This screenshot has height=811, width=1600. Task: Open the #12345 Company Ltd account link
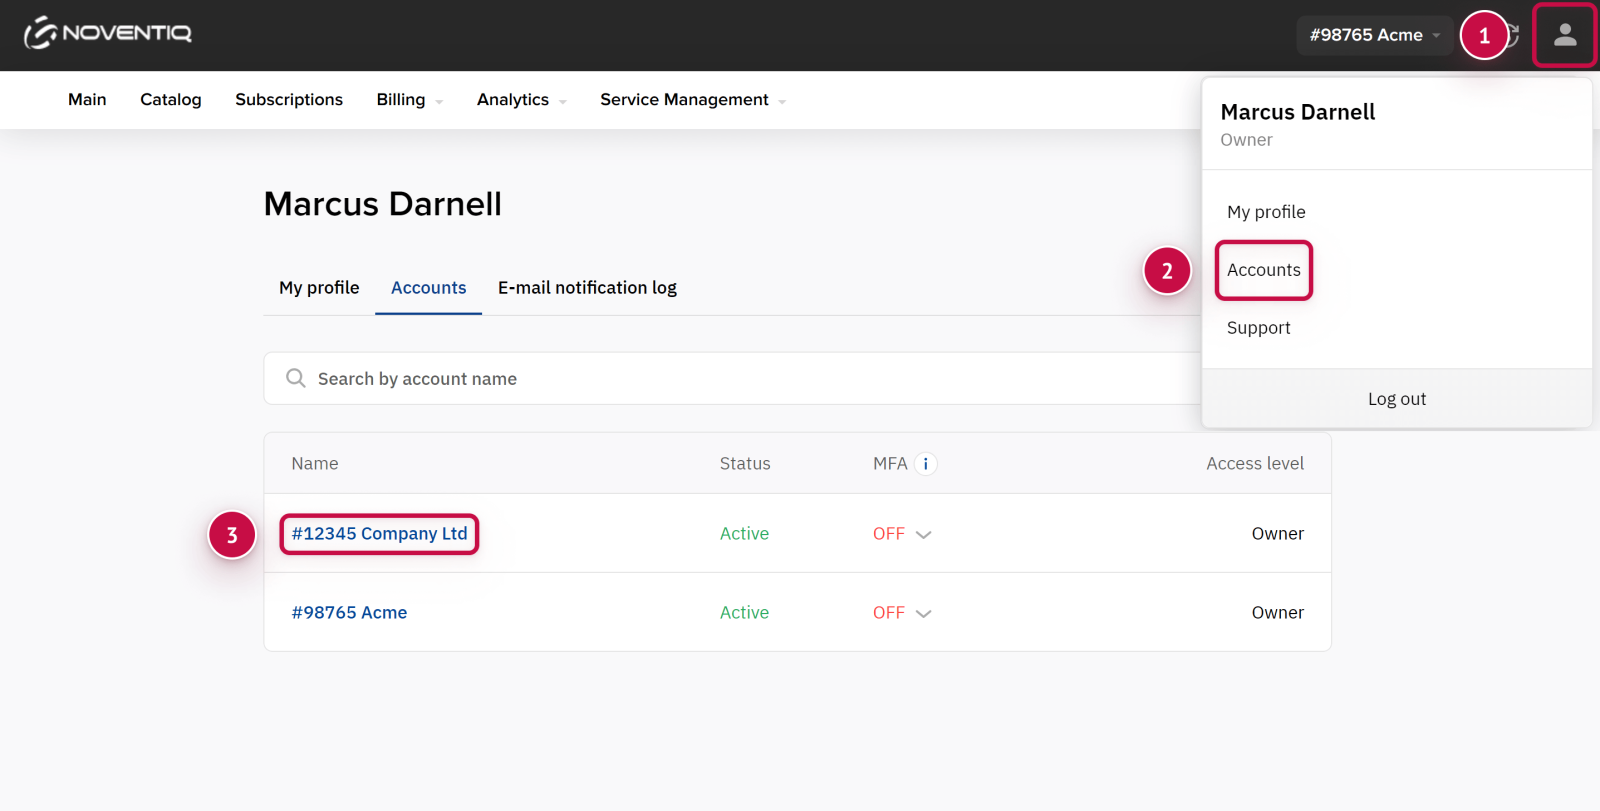tap(379, 534)
